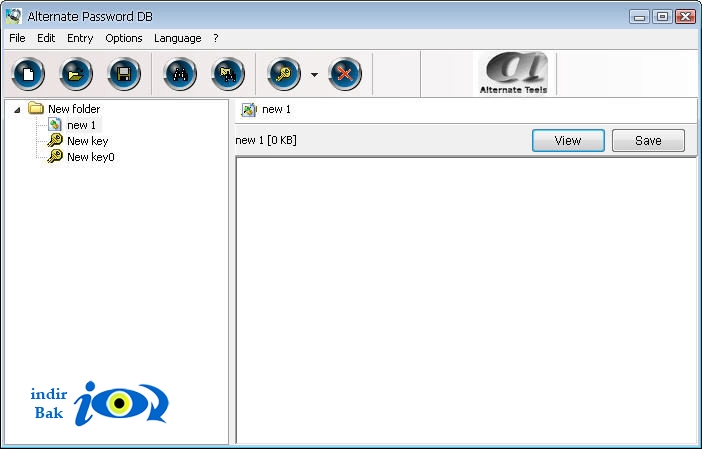Click the Save floppy disk icon
Viewport: 702px width, 449px height.
[x=124, y=74]
